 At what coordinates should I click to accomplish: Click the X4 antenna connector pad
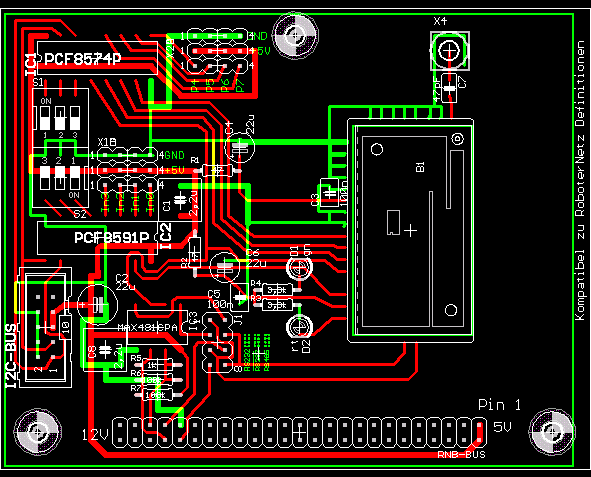click(450, 50)
